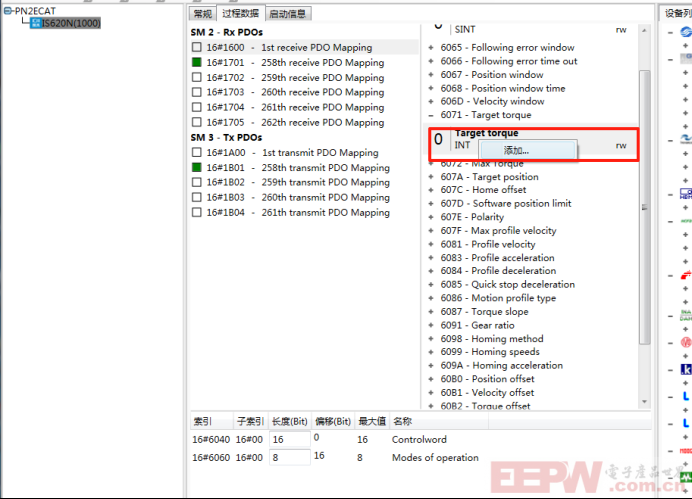The height and width of the screenshot is (499, 692).
Task: Collapse the PN2ECAT tree node
Action: pyautogui.click(x=8, y=11)
